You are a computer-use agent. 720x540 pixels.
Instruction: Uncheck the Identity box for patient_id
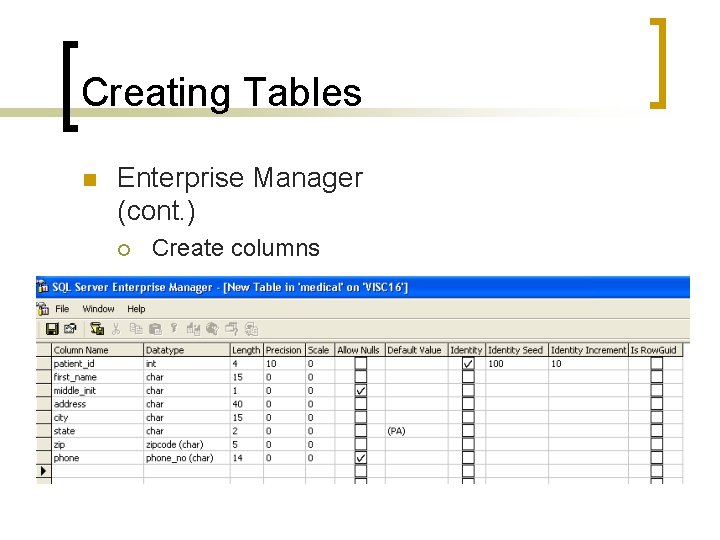pos(468,364)
